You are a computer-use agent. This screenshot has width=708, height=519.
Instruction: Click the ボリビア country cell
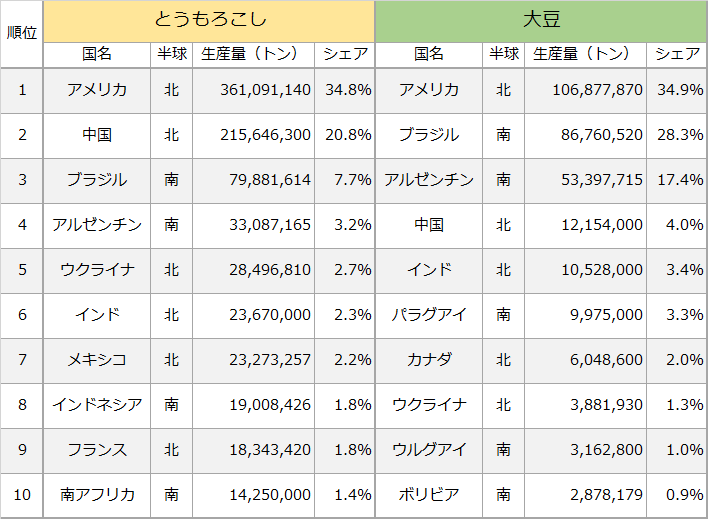[x=429, y=495]
